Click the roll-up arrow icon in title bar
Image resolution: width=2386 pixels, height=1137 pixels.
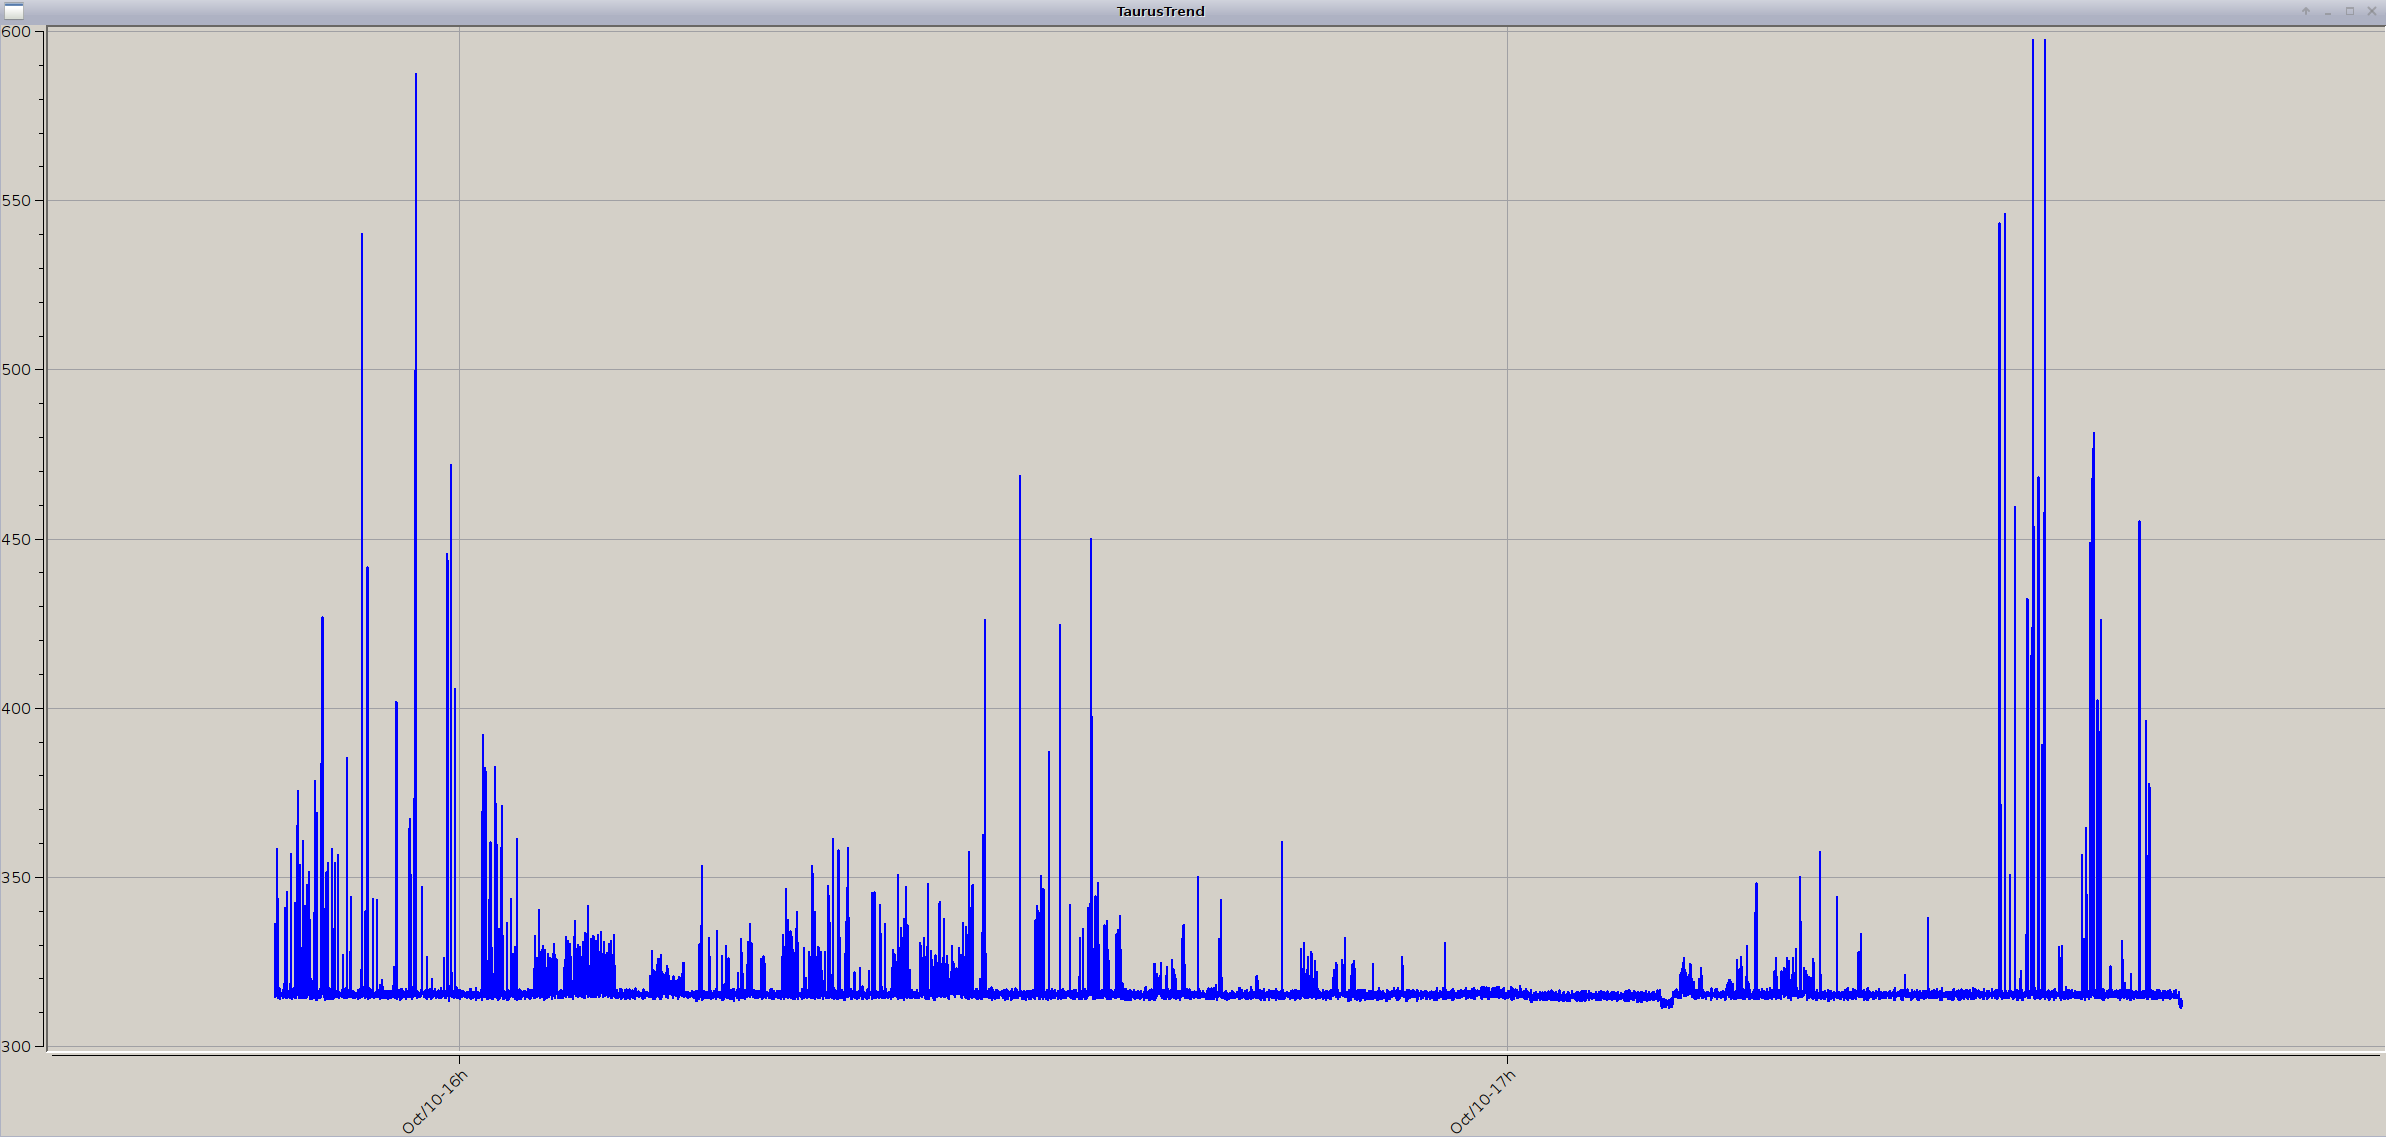2306,11
